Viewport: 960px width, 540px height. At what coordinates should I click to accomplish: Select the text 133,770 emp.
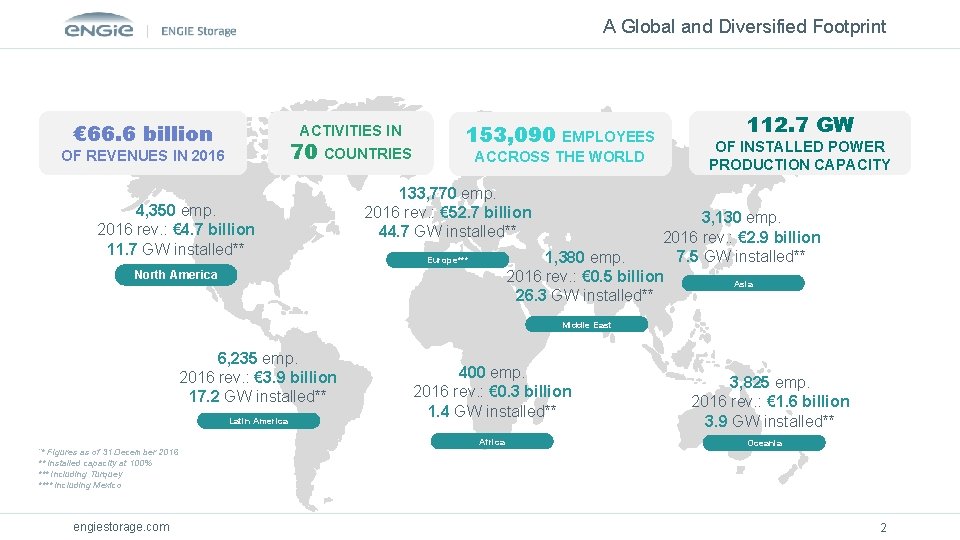[447, 193]
